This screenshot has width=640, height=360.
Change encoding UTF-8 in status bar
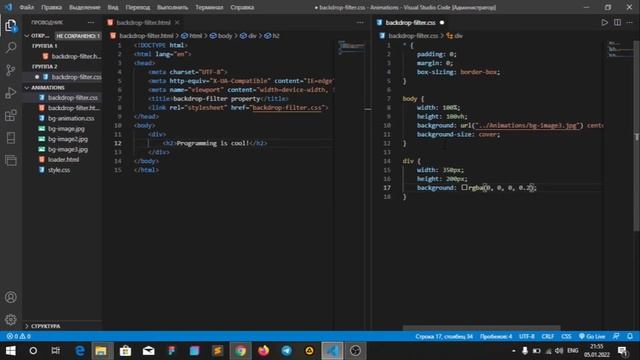pyautogui.click(x=527, y=336)
